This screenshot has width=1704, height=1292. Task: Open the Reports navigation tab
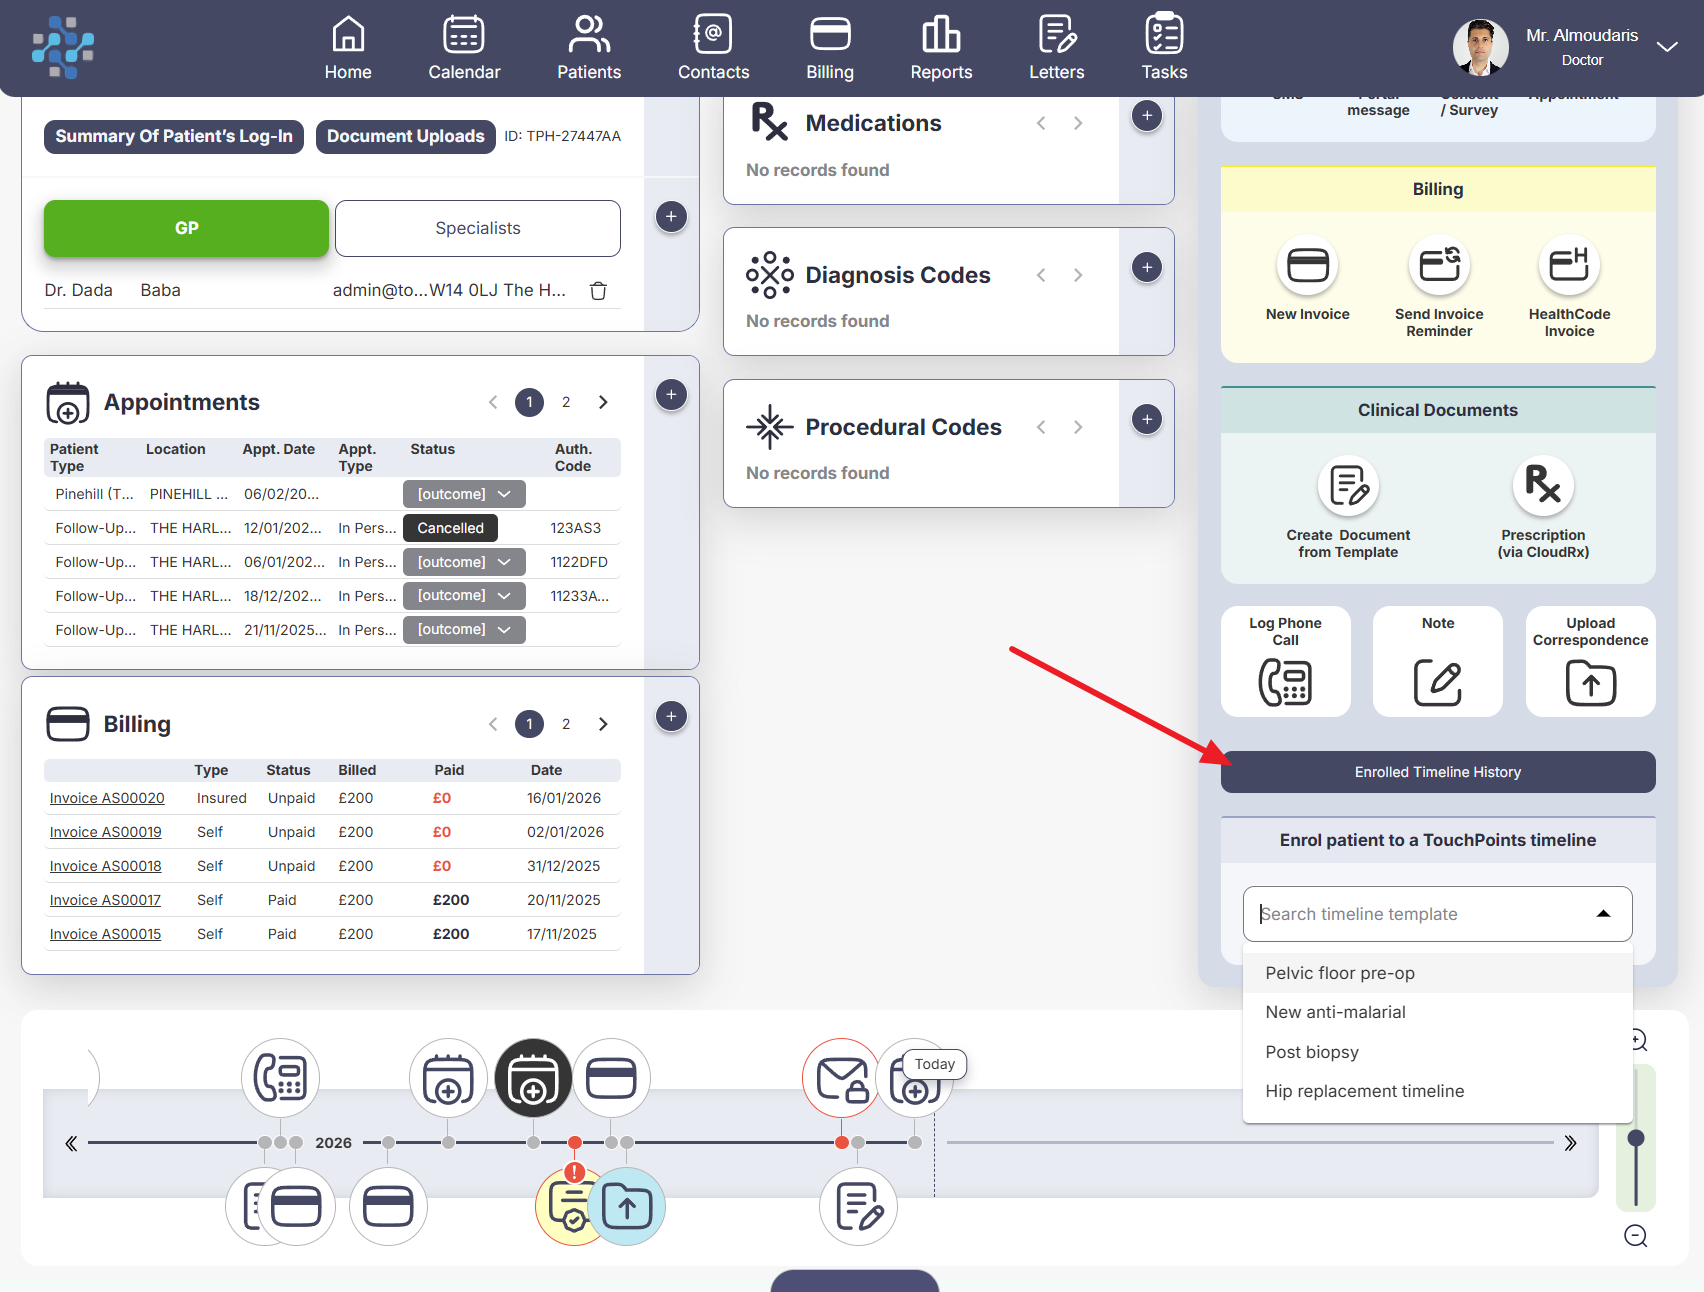[x=940, y=48]
